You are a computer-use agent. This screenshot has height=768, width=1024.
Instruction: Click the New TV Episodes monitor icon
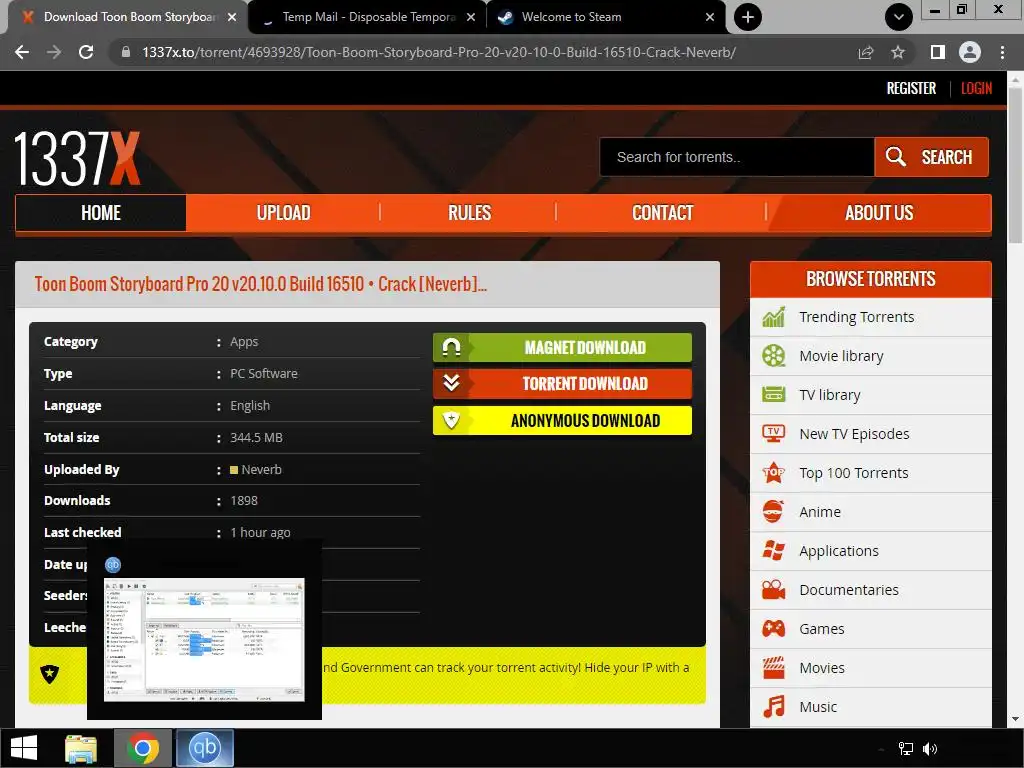pyautogui.click(x=774, y=434)
